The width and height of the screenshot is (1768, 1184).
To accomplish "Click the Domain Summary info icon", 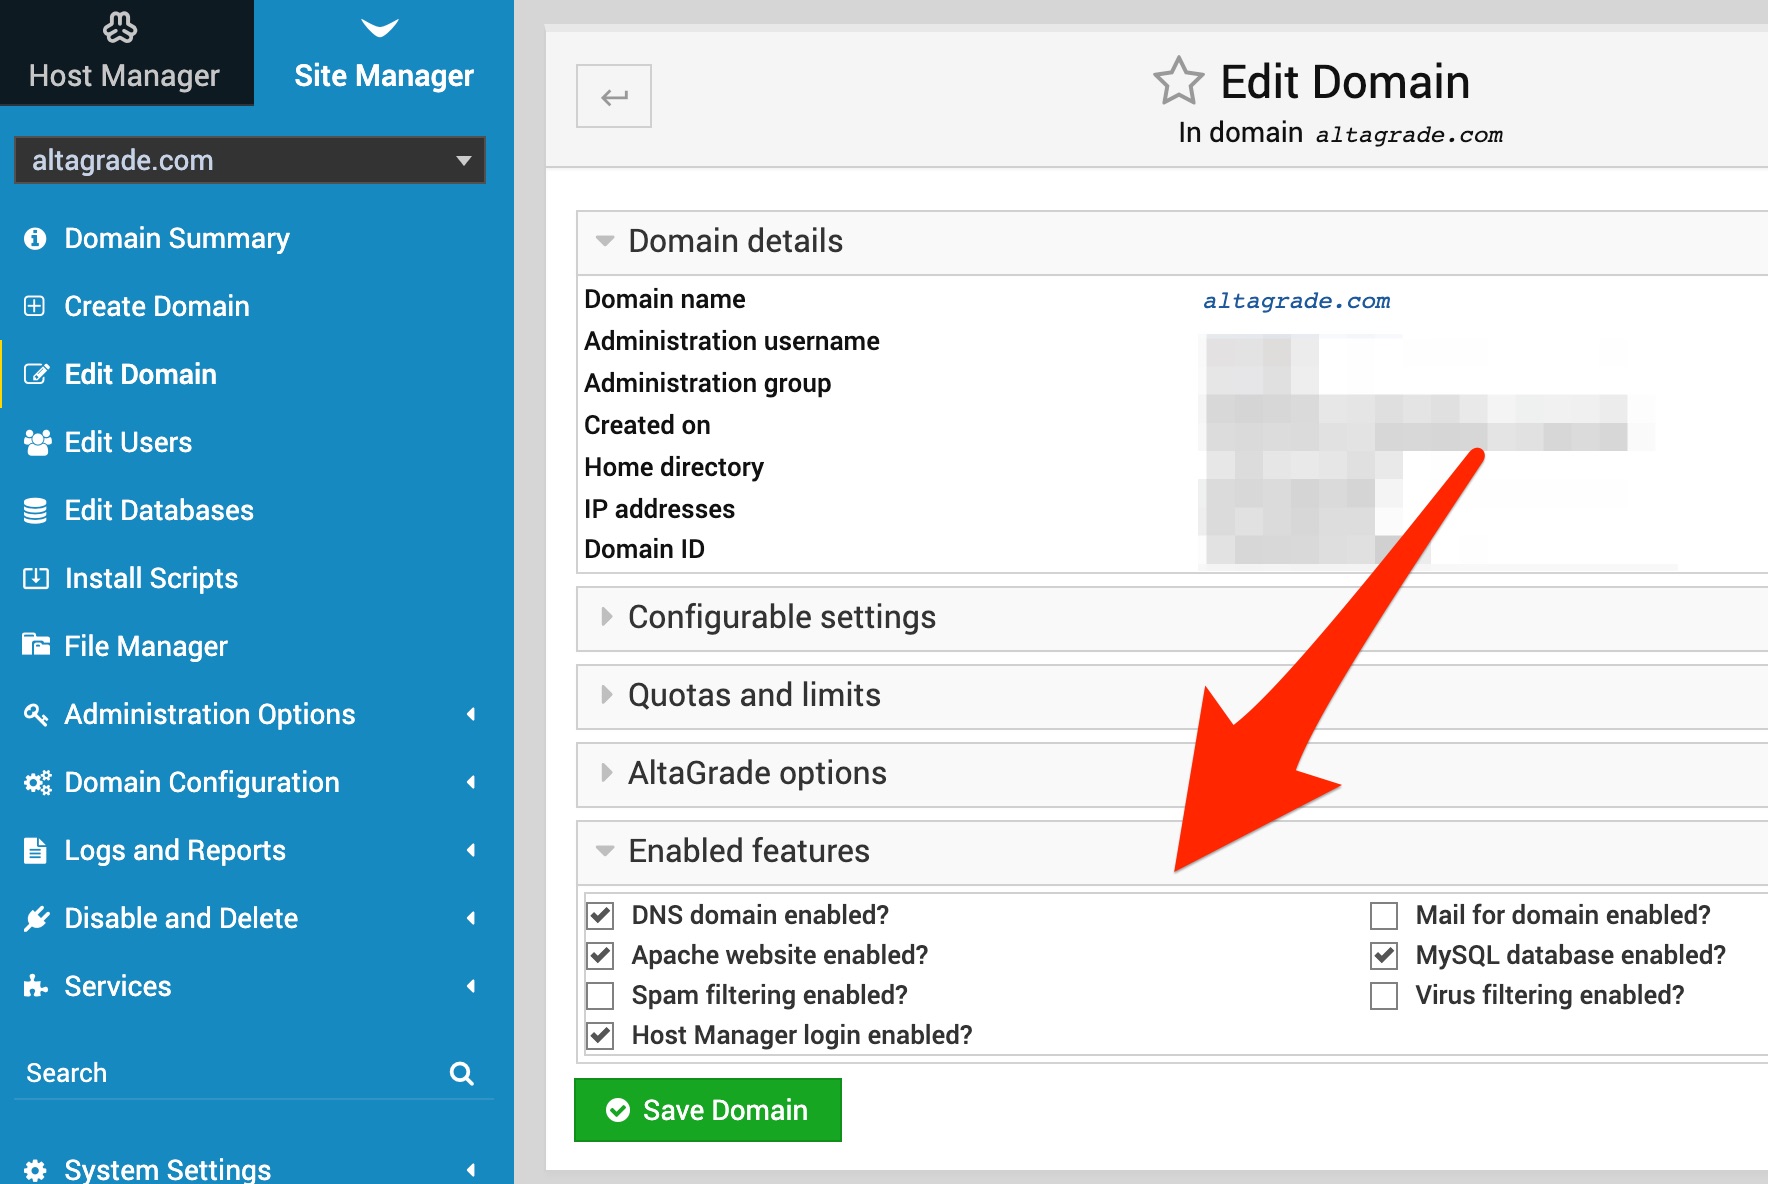I will [35, 238].
